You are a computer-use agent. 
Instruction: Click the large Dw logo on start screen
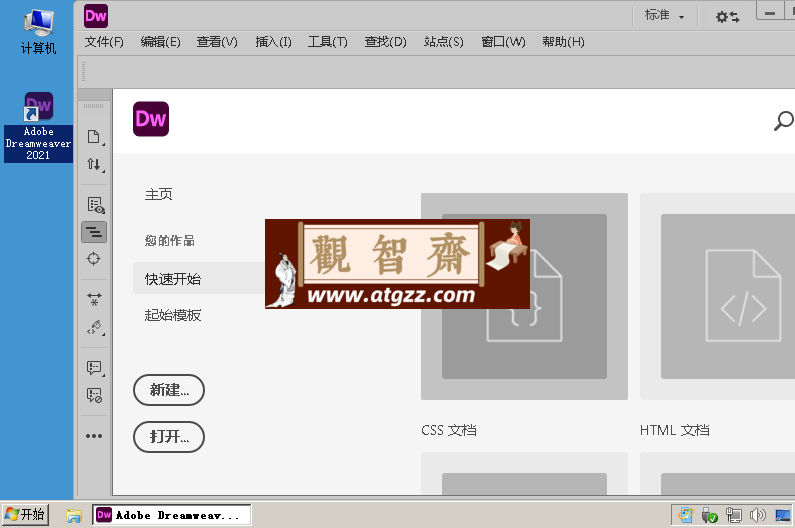[x=151, y=119]
